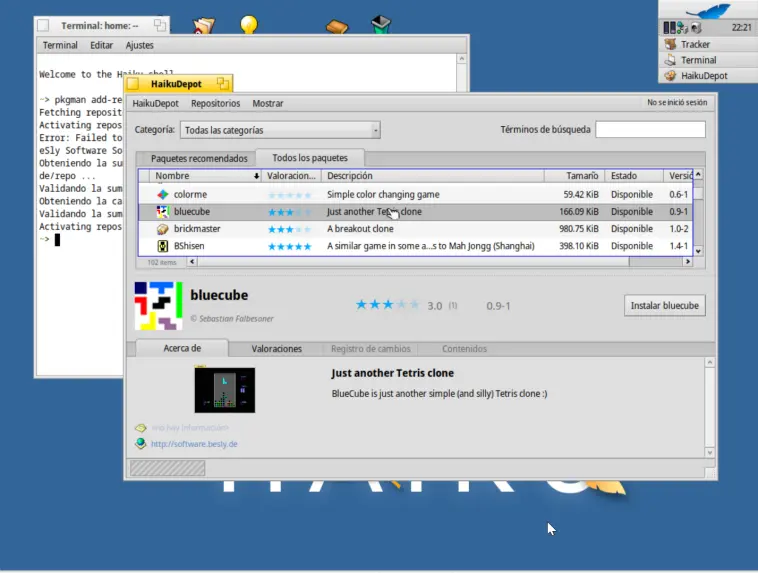This screenshot has width=758, height=573.
Task: Click Terminal window scroll up arrow
Action: (x=462, y=59)
